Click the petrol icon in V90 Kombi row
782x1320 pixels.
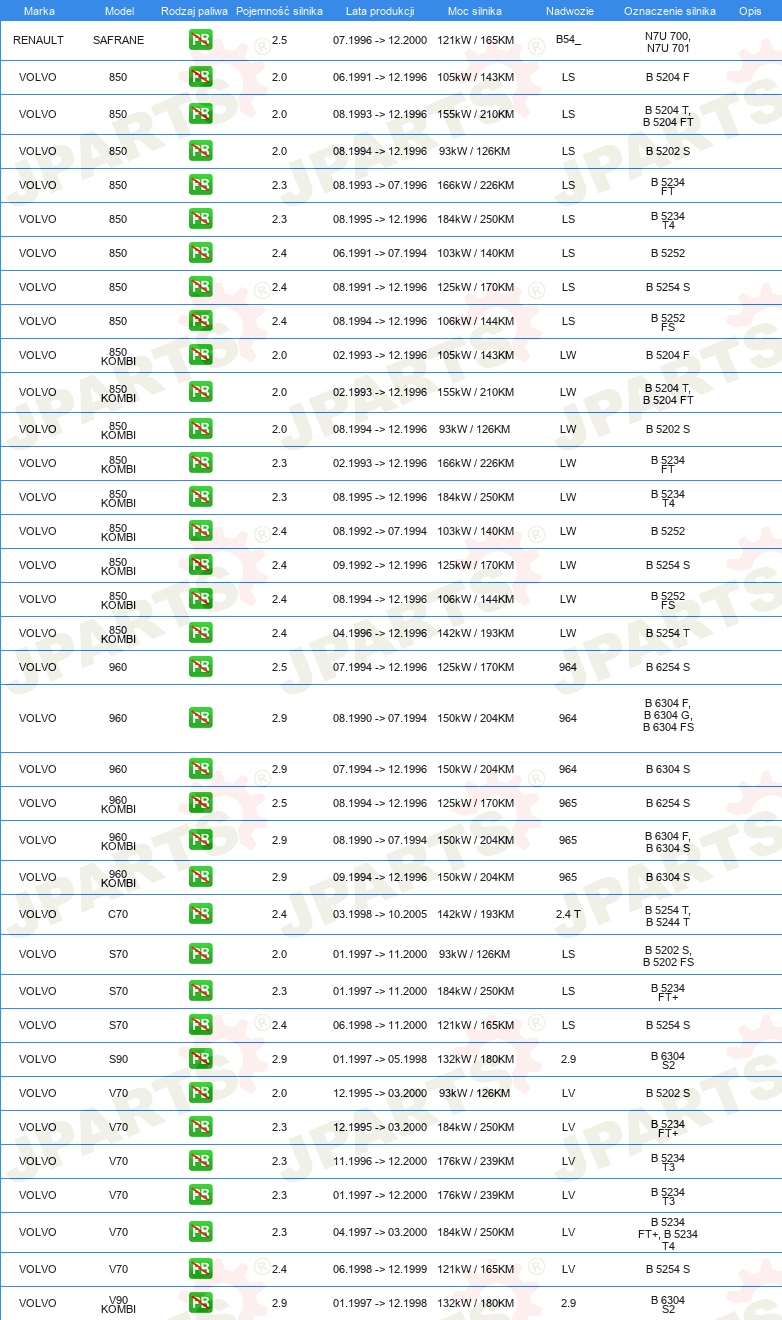(200, 1303)
